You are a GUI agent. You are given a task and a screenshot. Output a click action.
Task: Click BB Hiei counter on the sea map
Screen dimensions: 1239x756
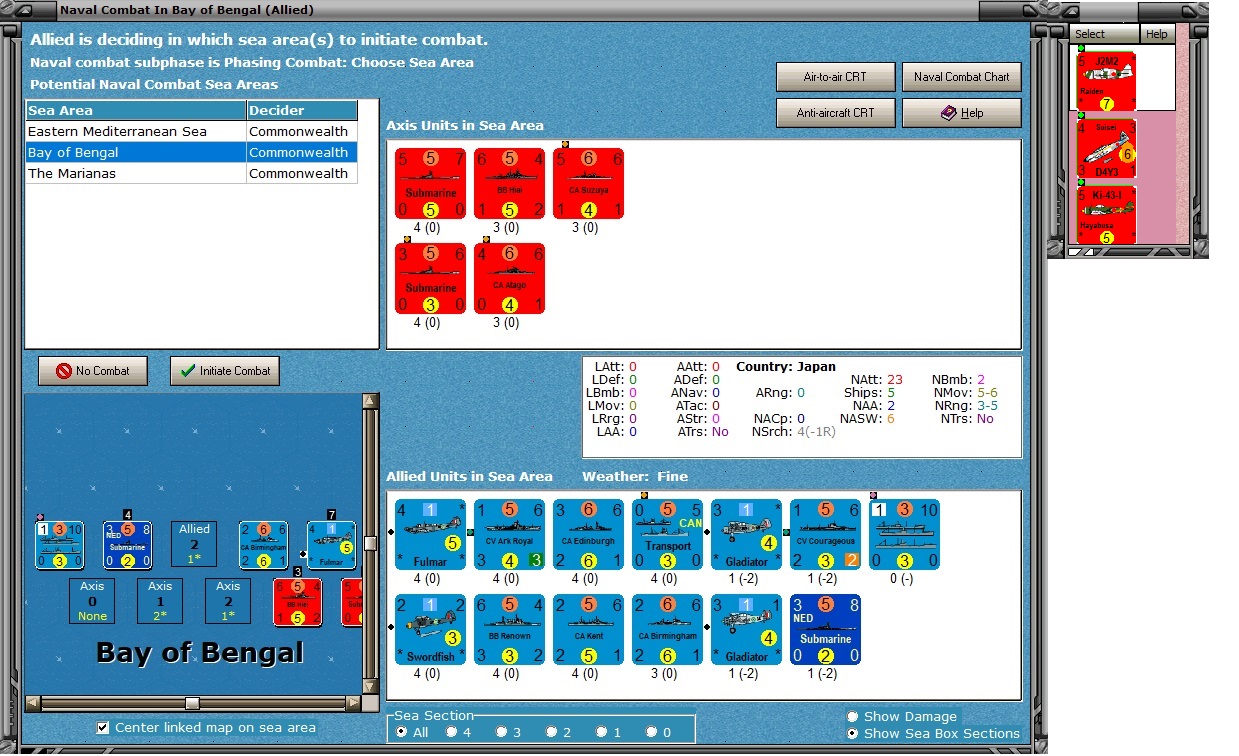pos(297,602)
